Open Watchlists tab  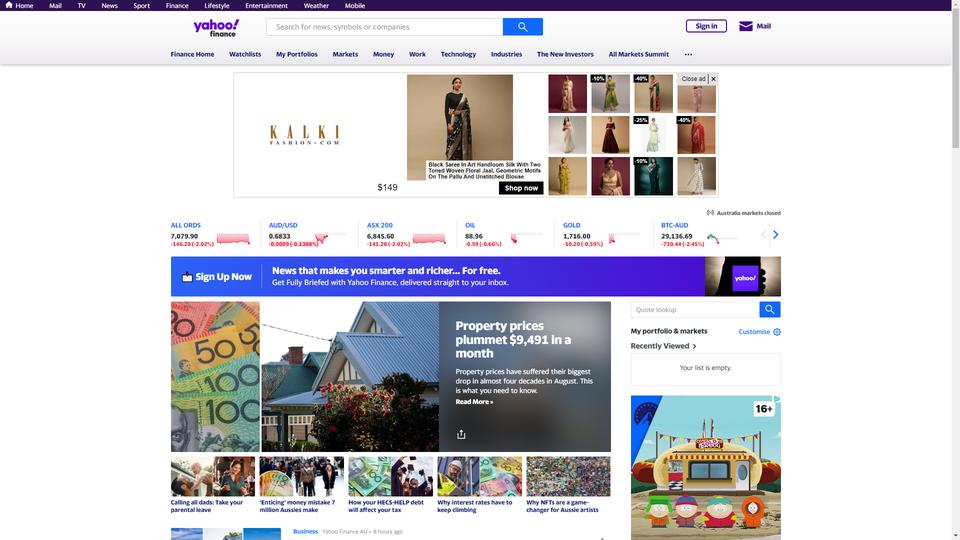(x=245, y=54)
